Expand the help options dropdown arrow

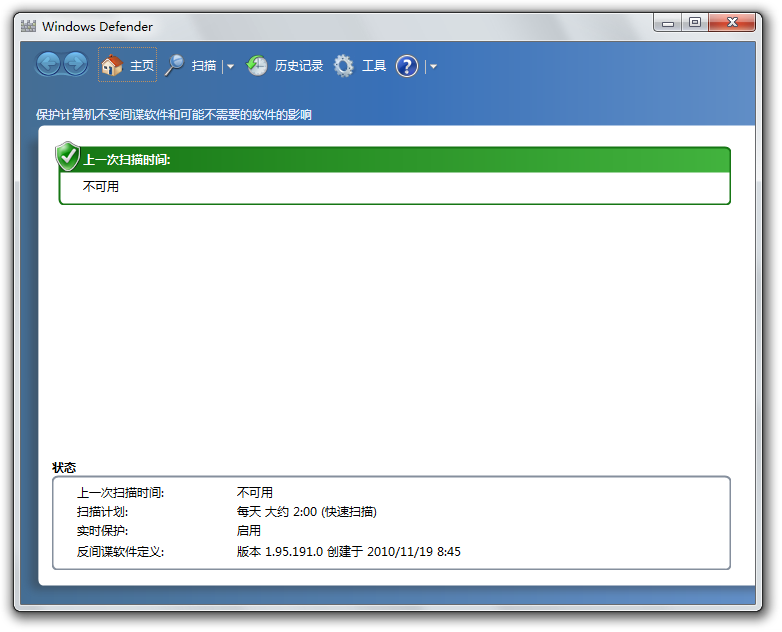click(433, 66)
